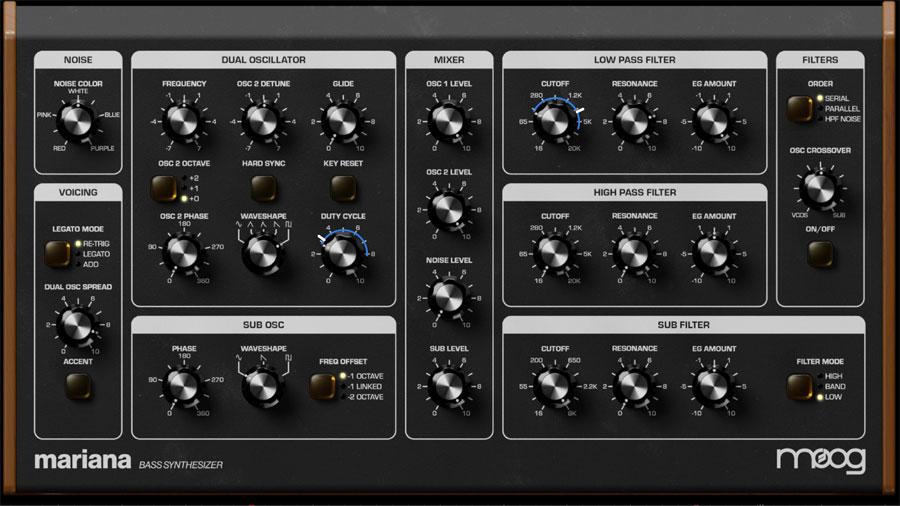Screen dimensions: 900x506
Task: Click the Dual Oscillator Frequency knob
Action: [183, 121]
